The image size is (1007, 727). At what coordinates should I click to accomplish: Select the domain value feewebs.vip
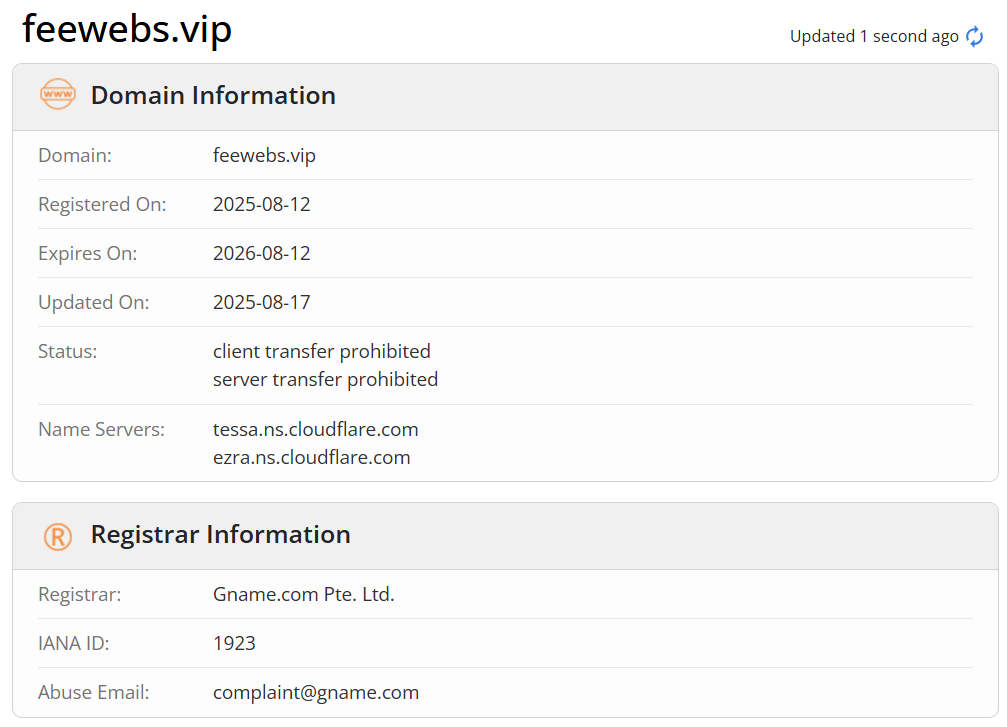[264, 155]
